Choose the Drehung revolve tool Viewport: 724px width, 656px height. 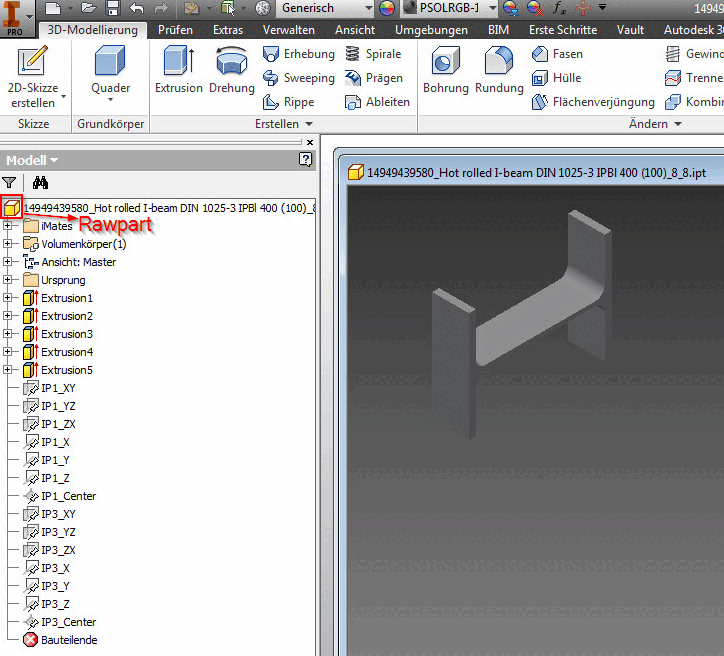(x=232, y=70)
